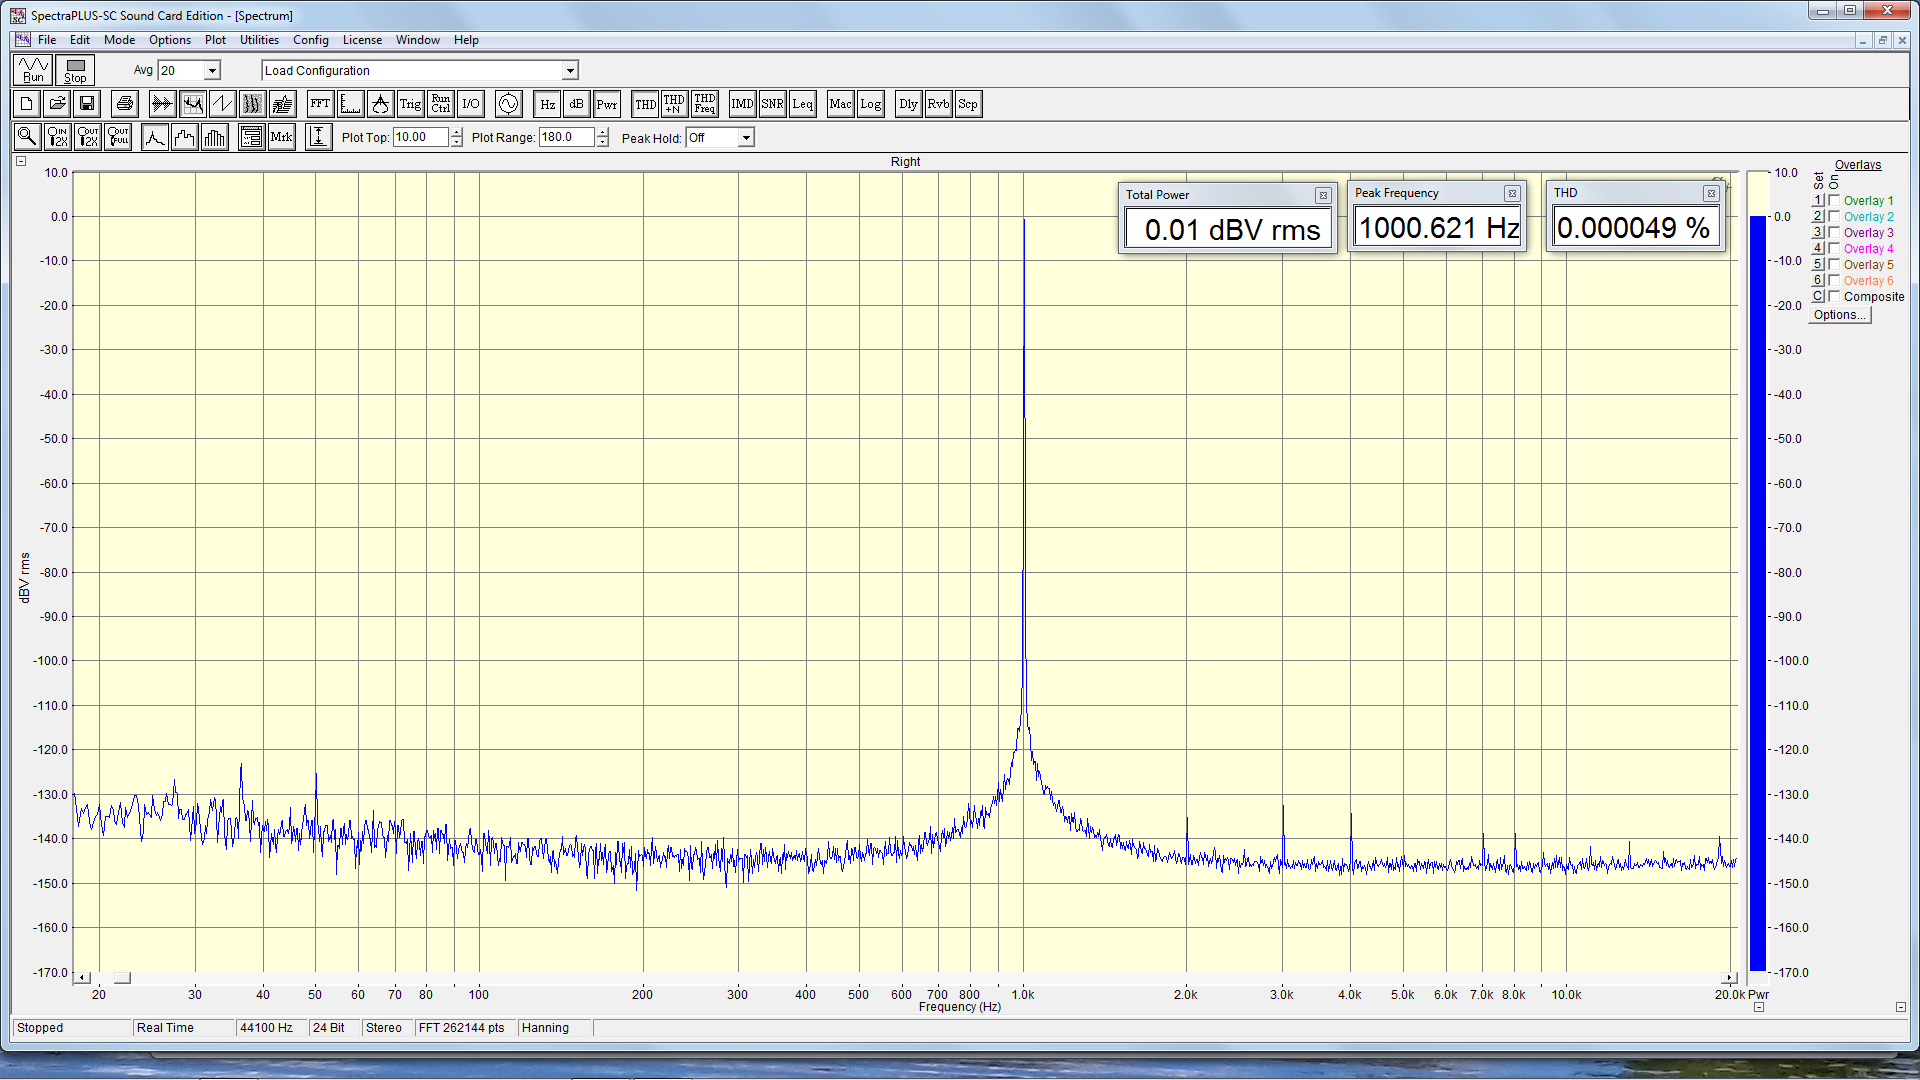Open the Config menu
Screen dimensions: 1920x1080
coord(310,40)
